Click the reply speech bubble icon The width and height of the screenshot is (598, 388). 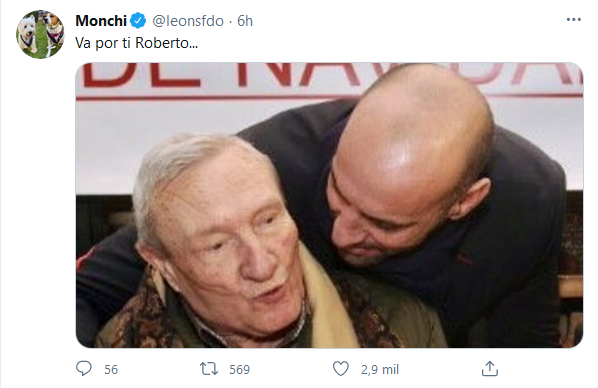click(x=84, y=369)
